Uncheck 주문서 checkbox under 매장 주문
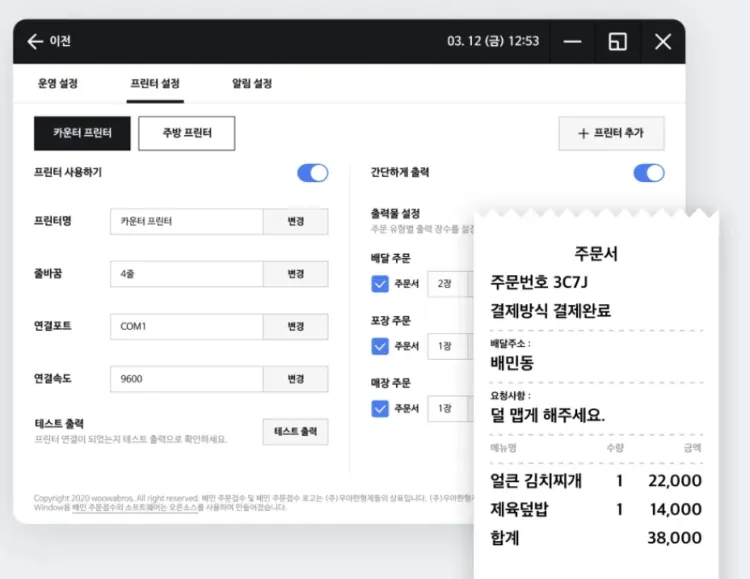This screenshot has width=750, height=579. point(380,408)
